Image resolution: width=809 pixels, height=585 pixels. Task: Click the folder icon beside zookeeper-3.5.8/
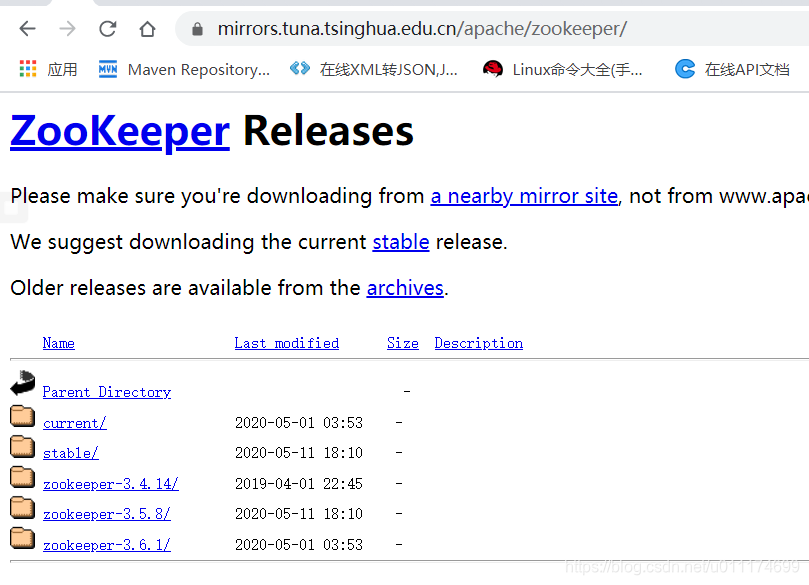(x=23, y=508)
